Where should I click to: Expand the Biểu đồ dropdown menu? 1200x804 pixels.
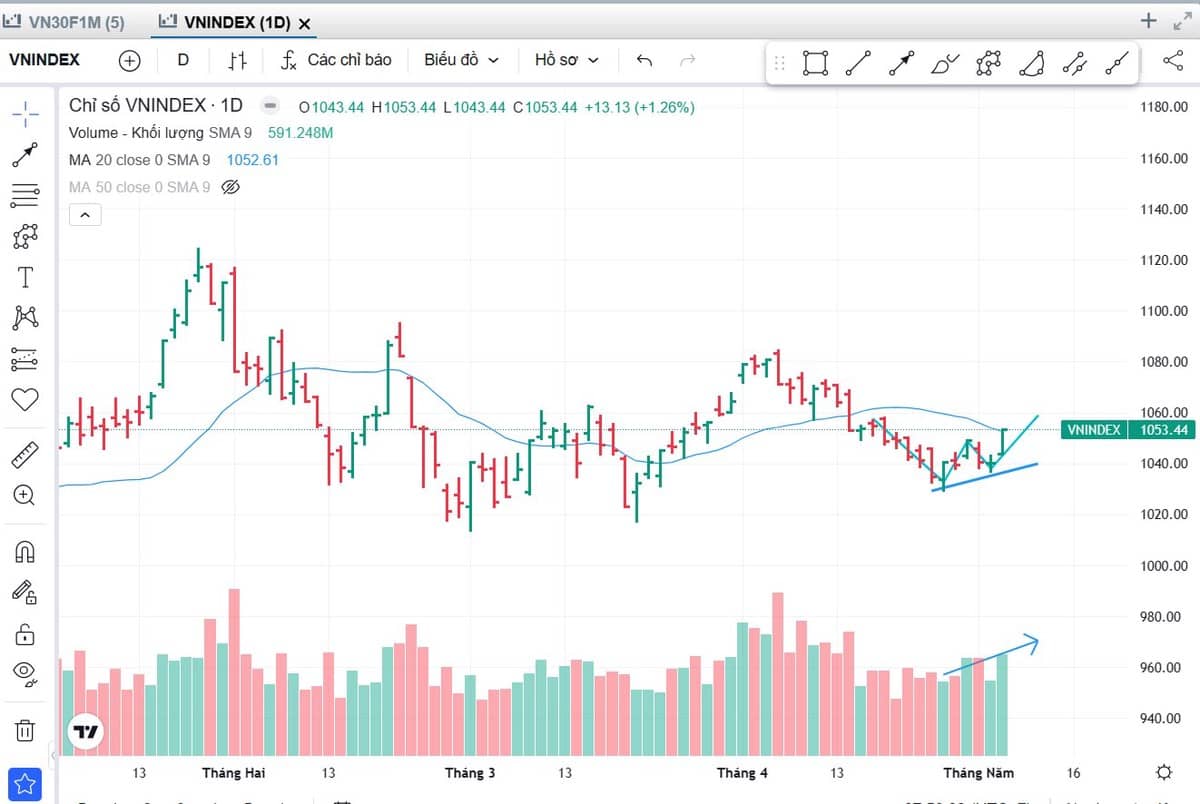461,60
